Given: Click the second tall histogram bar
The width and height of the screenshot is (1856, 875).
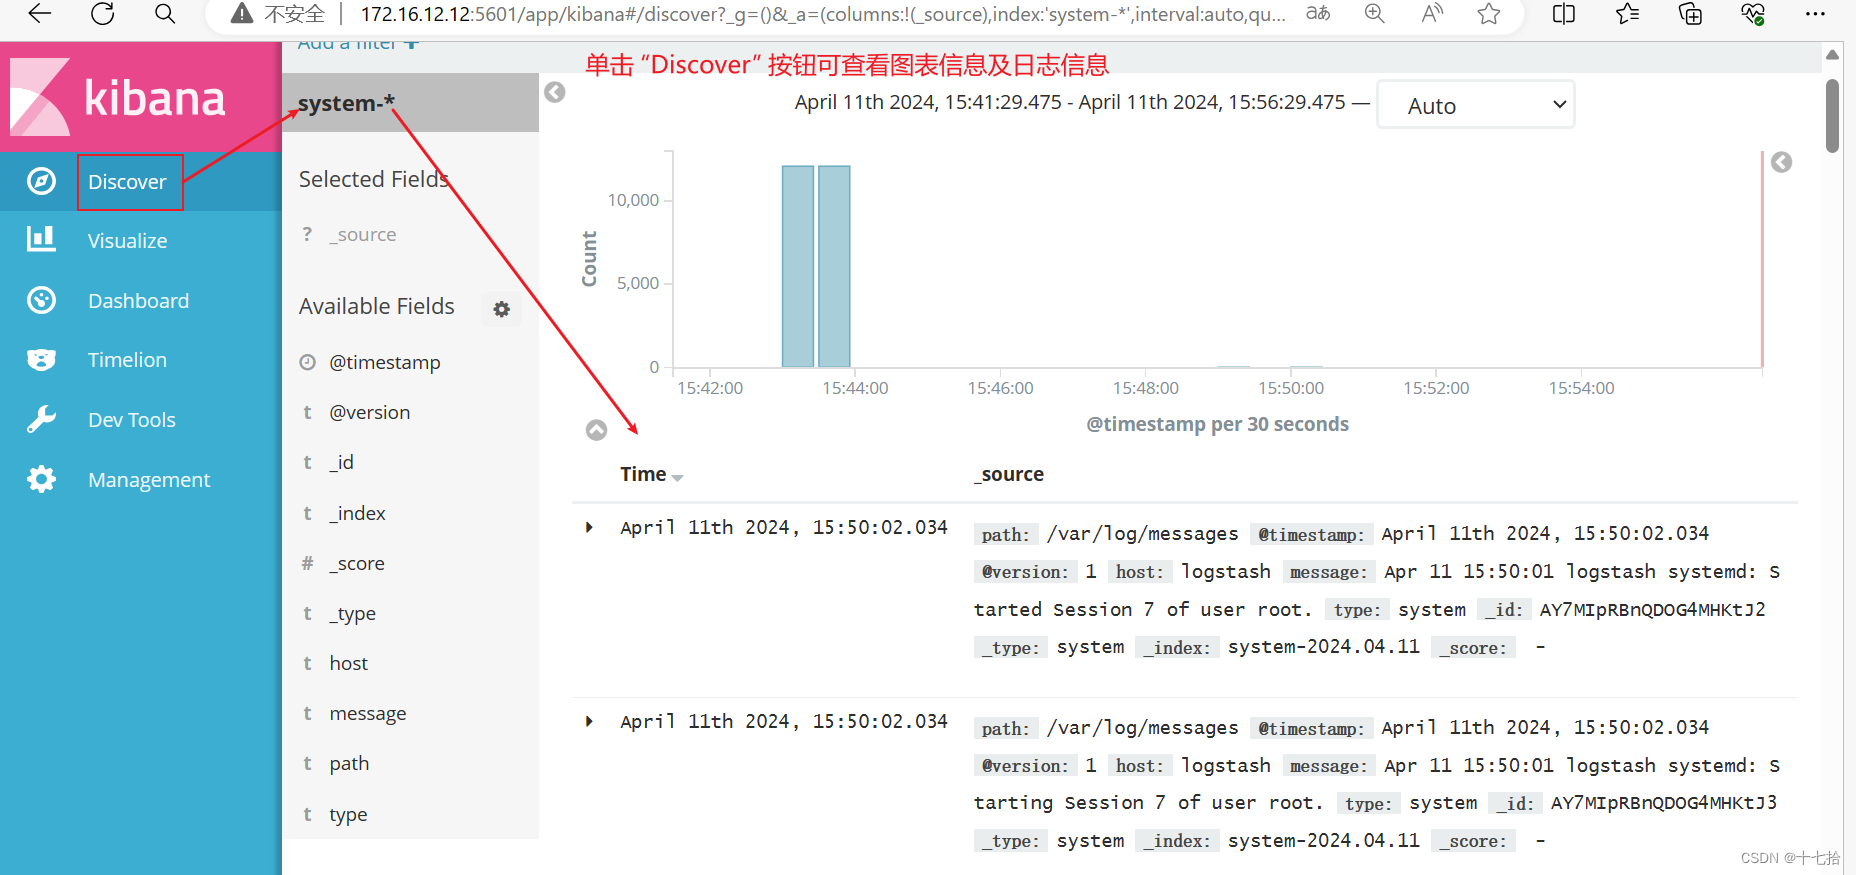Looking at the screenshot, I should point(834,266).
